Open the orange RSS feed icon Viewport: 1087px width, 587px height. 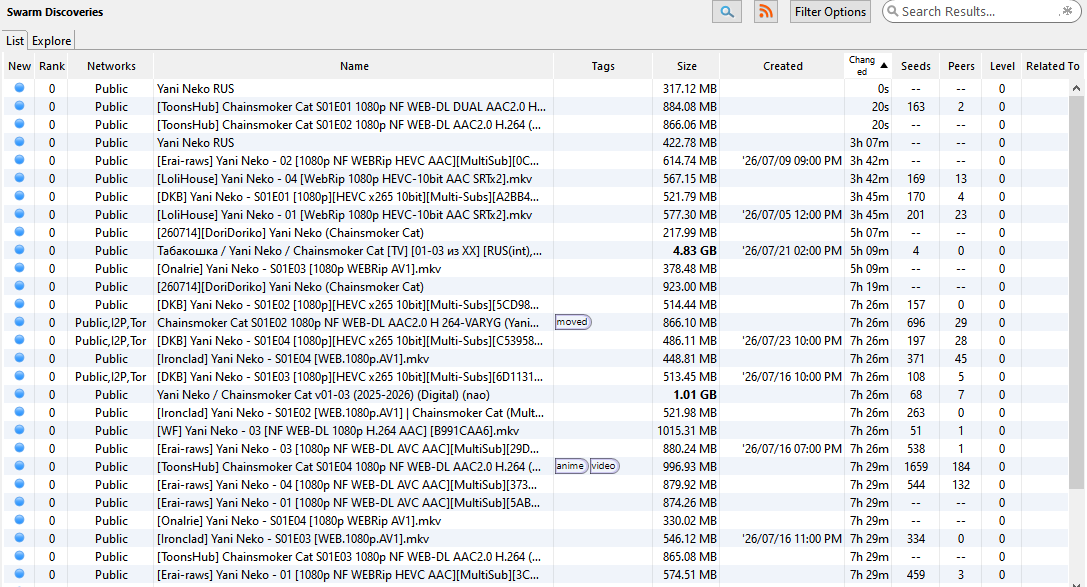tap(765, 12)
